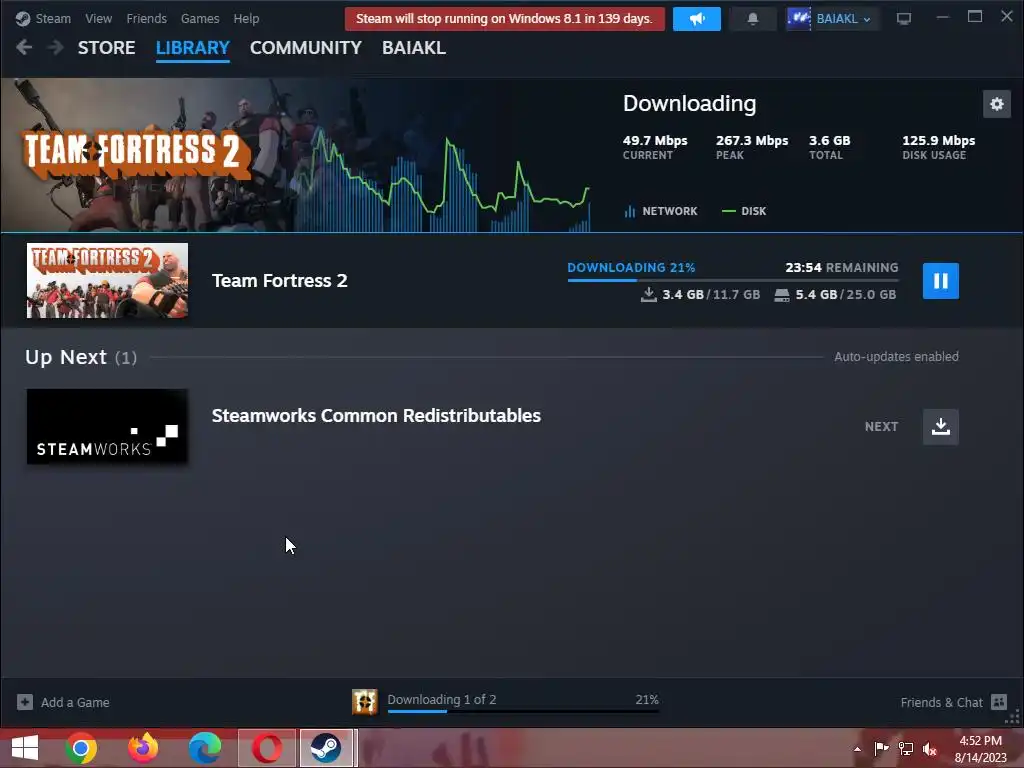Viewport: 1024px width, 768px height.
Task: Click the Team Fortress 2 thumbnail
Action: [x=107, y=281]
